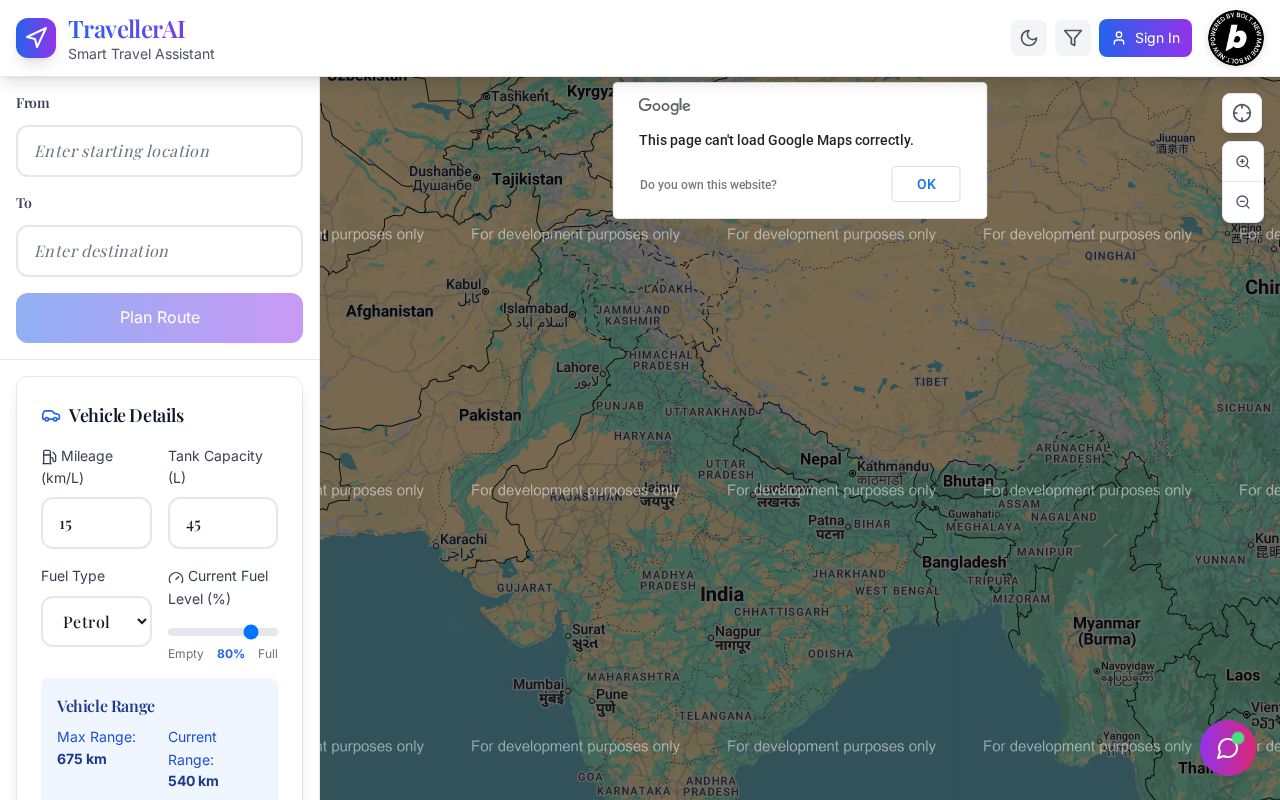Click the car icon beside Vehicle Details
Screen dimensions: 1280x800
point(51,416)
